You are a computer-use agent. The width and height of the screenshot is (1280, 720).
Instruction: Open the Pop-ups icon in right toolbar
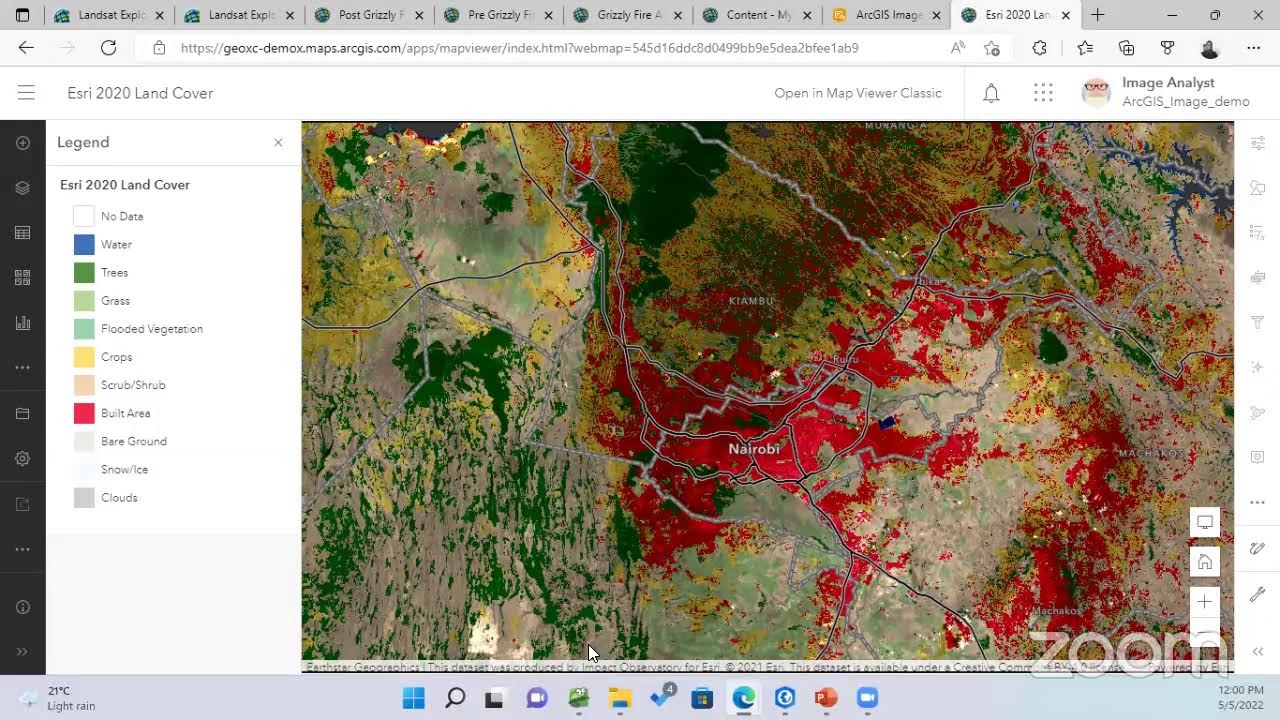coord(1258,457)
